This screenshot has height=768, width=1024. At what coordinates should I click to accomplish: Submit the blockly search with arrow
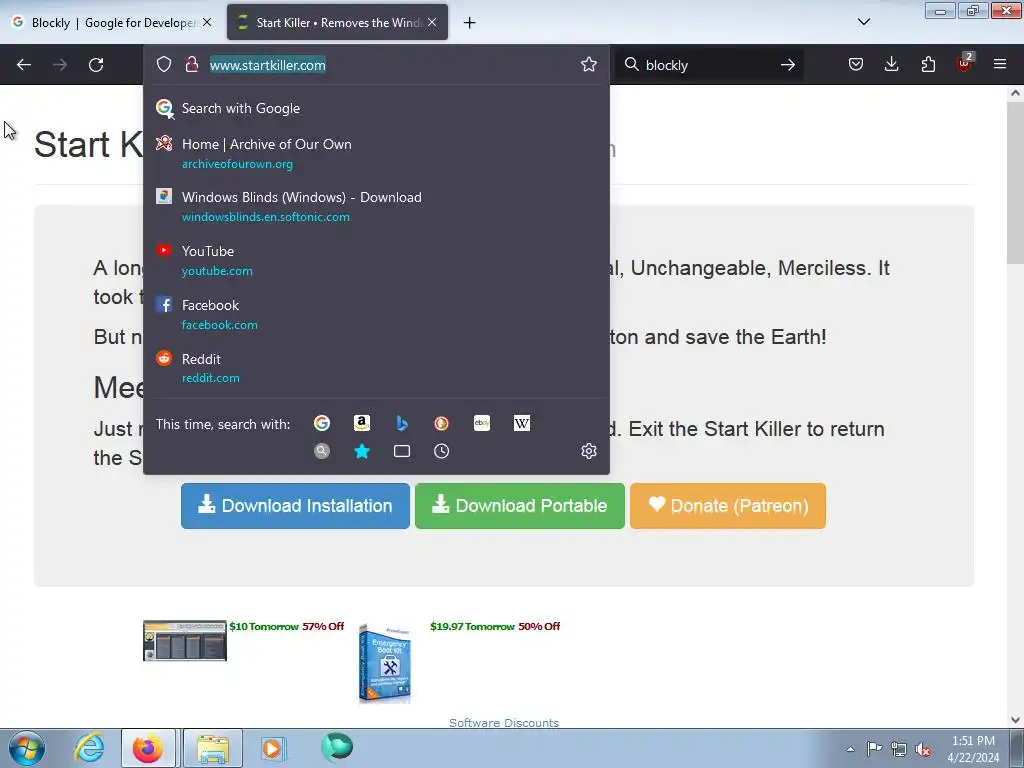pos(788,65)
